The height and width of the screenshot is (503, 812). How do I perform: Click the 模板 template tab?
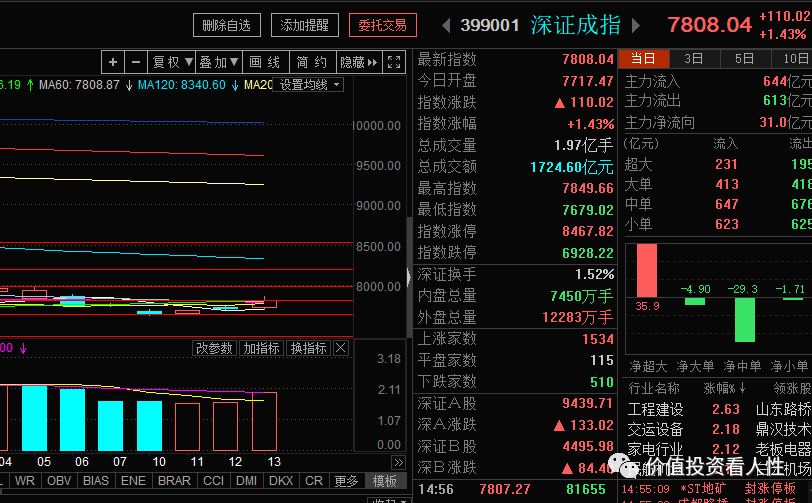(385, 481)
